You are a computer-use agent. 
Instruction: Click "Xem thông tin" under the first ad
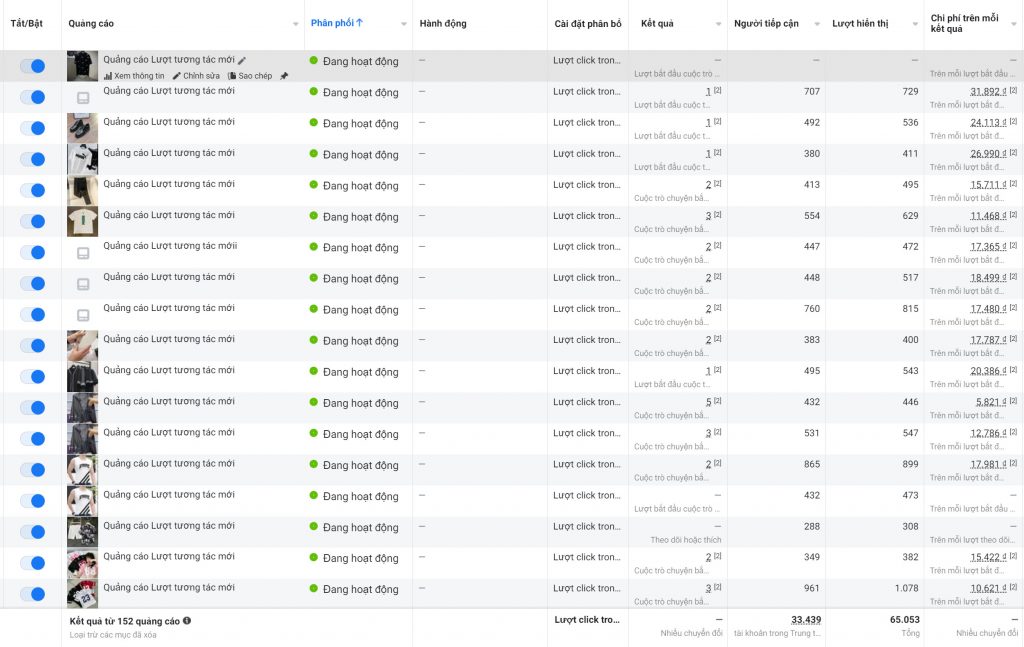[x=135, y=76]
